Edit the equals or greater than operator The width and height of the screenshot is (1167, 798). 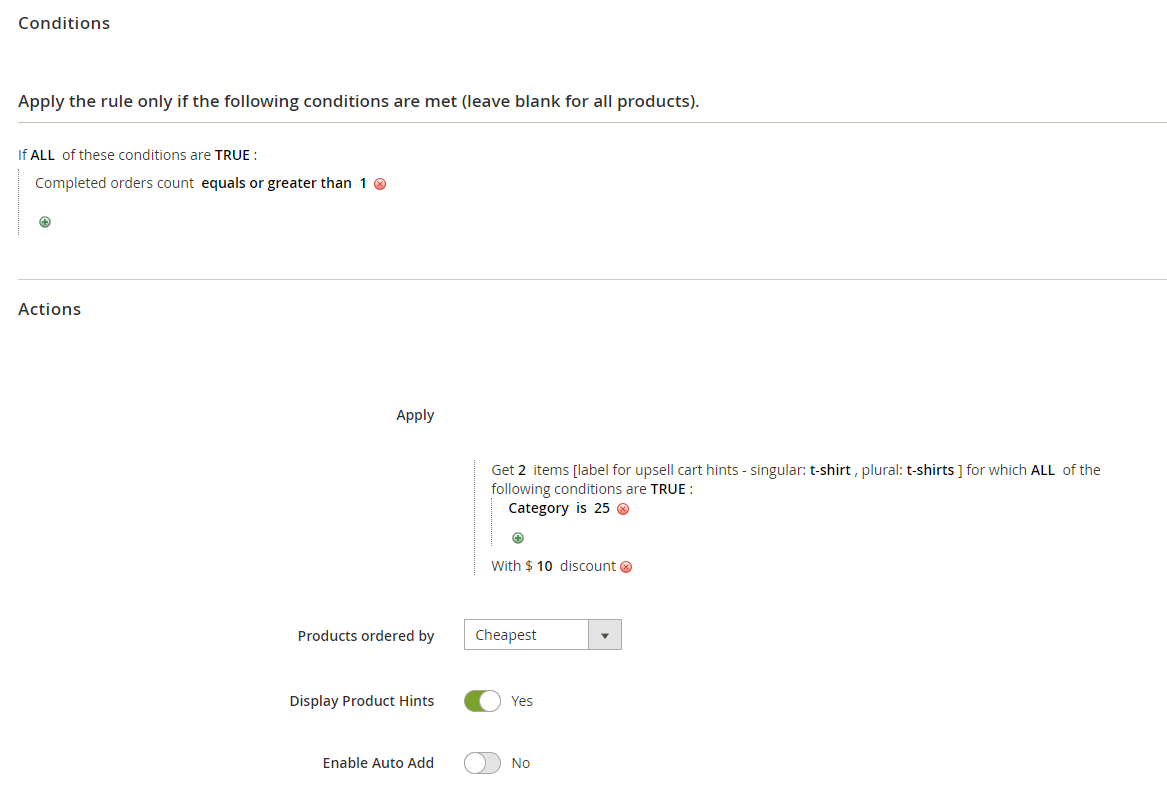point(276,183)
